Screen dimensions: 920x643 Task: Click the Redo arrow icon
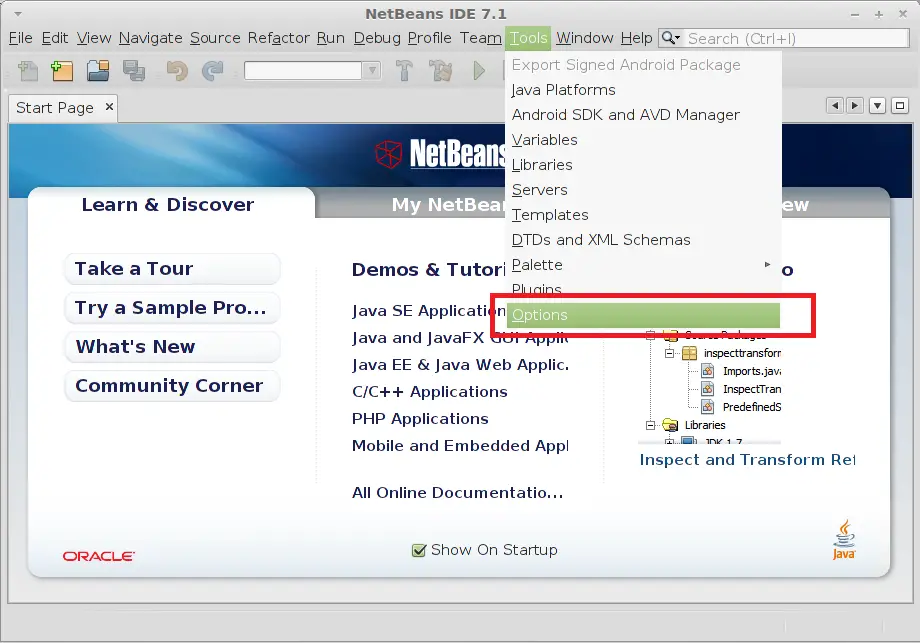point(212,71)
